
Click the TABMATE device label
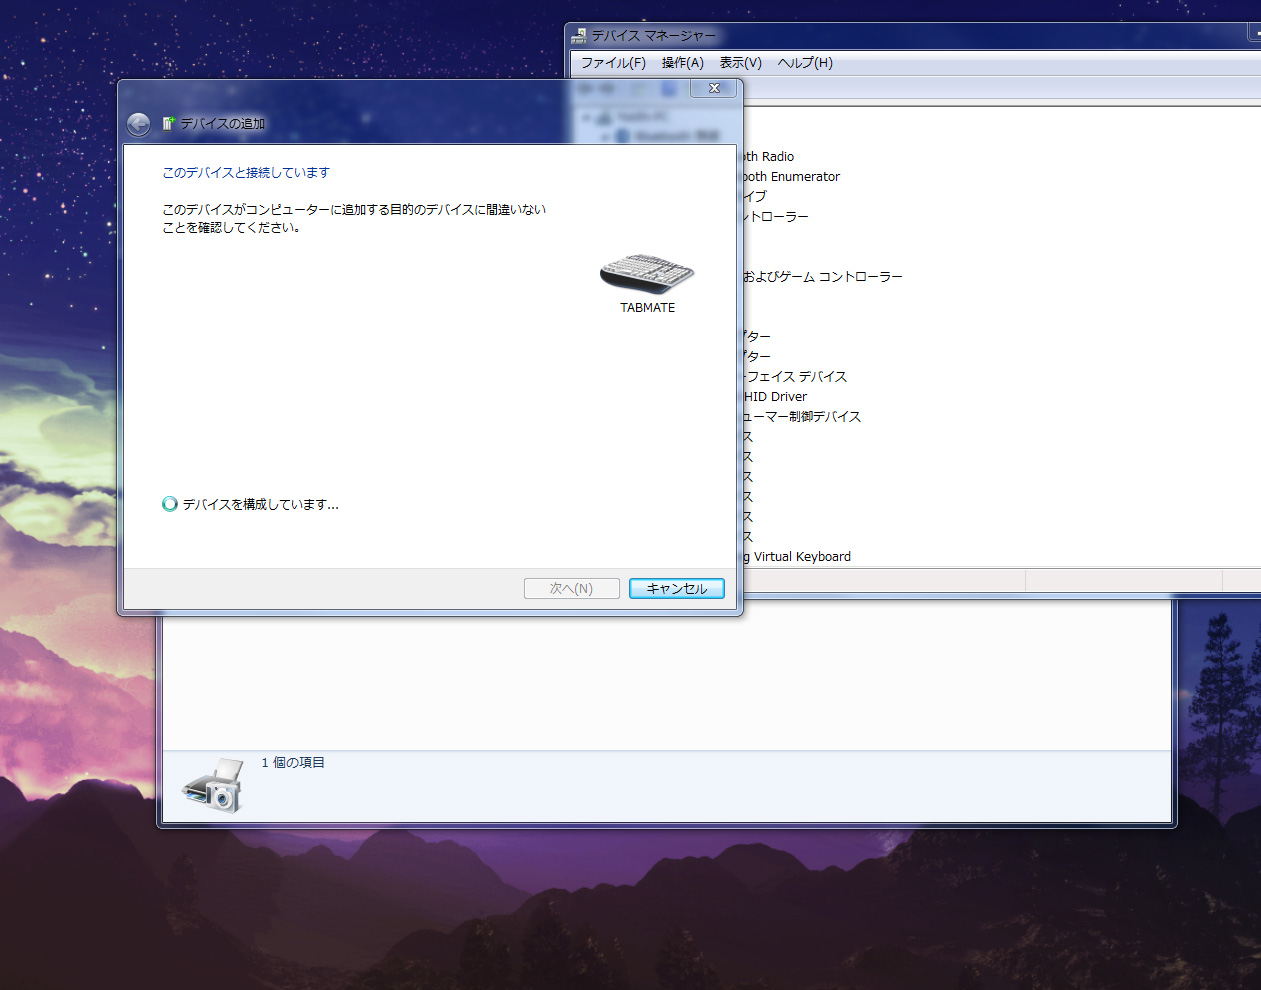(647, 308)
